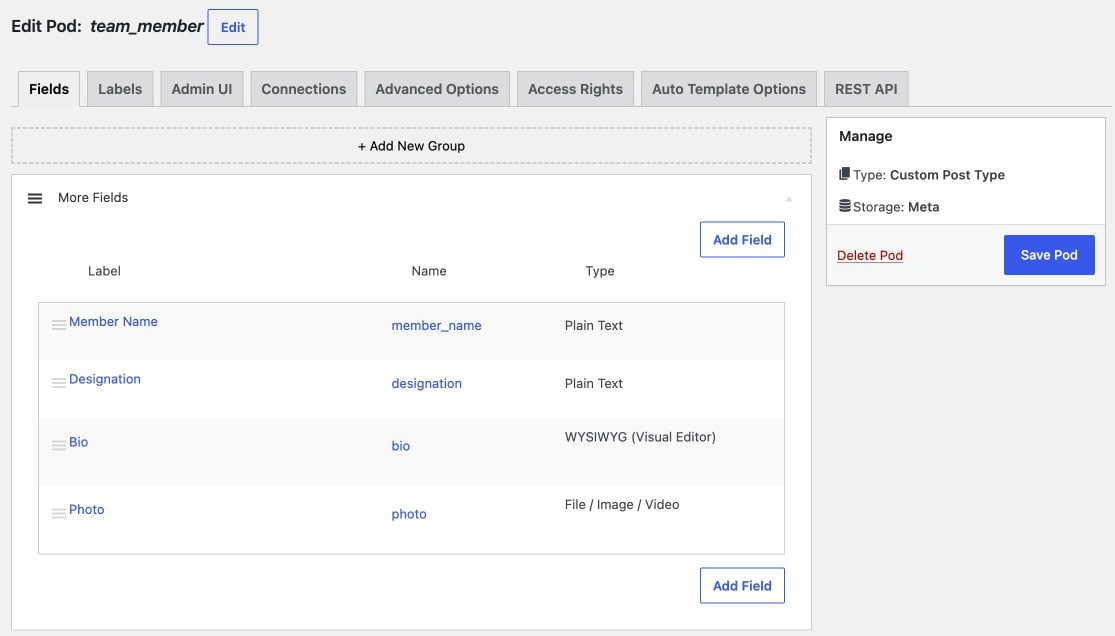The width and height of the screenshot is (1115, 636).
Task: Click the WYSIWYG (Visual Editor) type text
Action: pyautogui.click(x=640, y=437)
